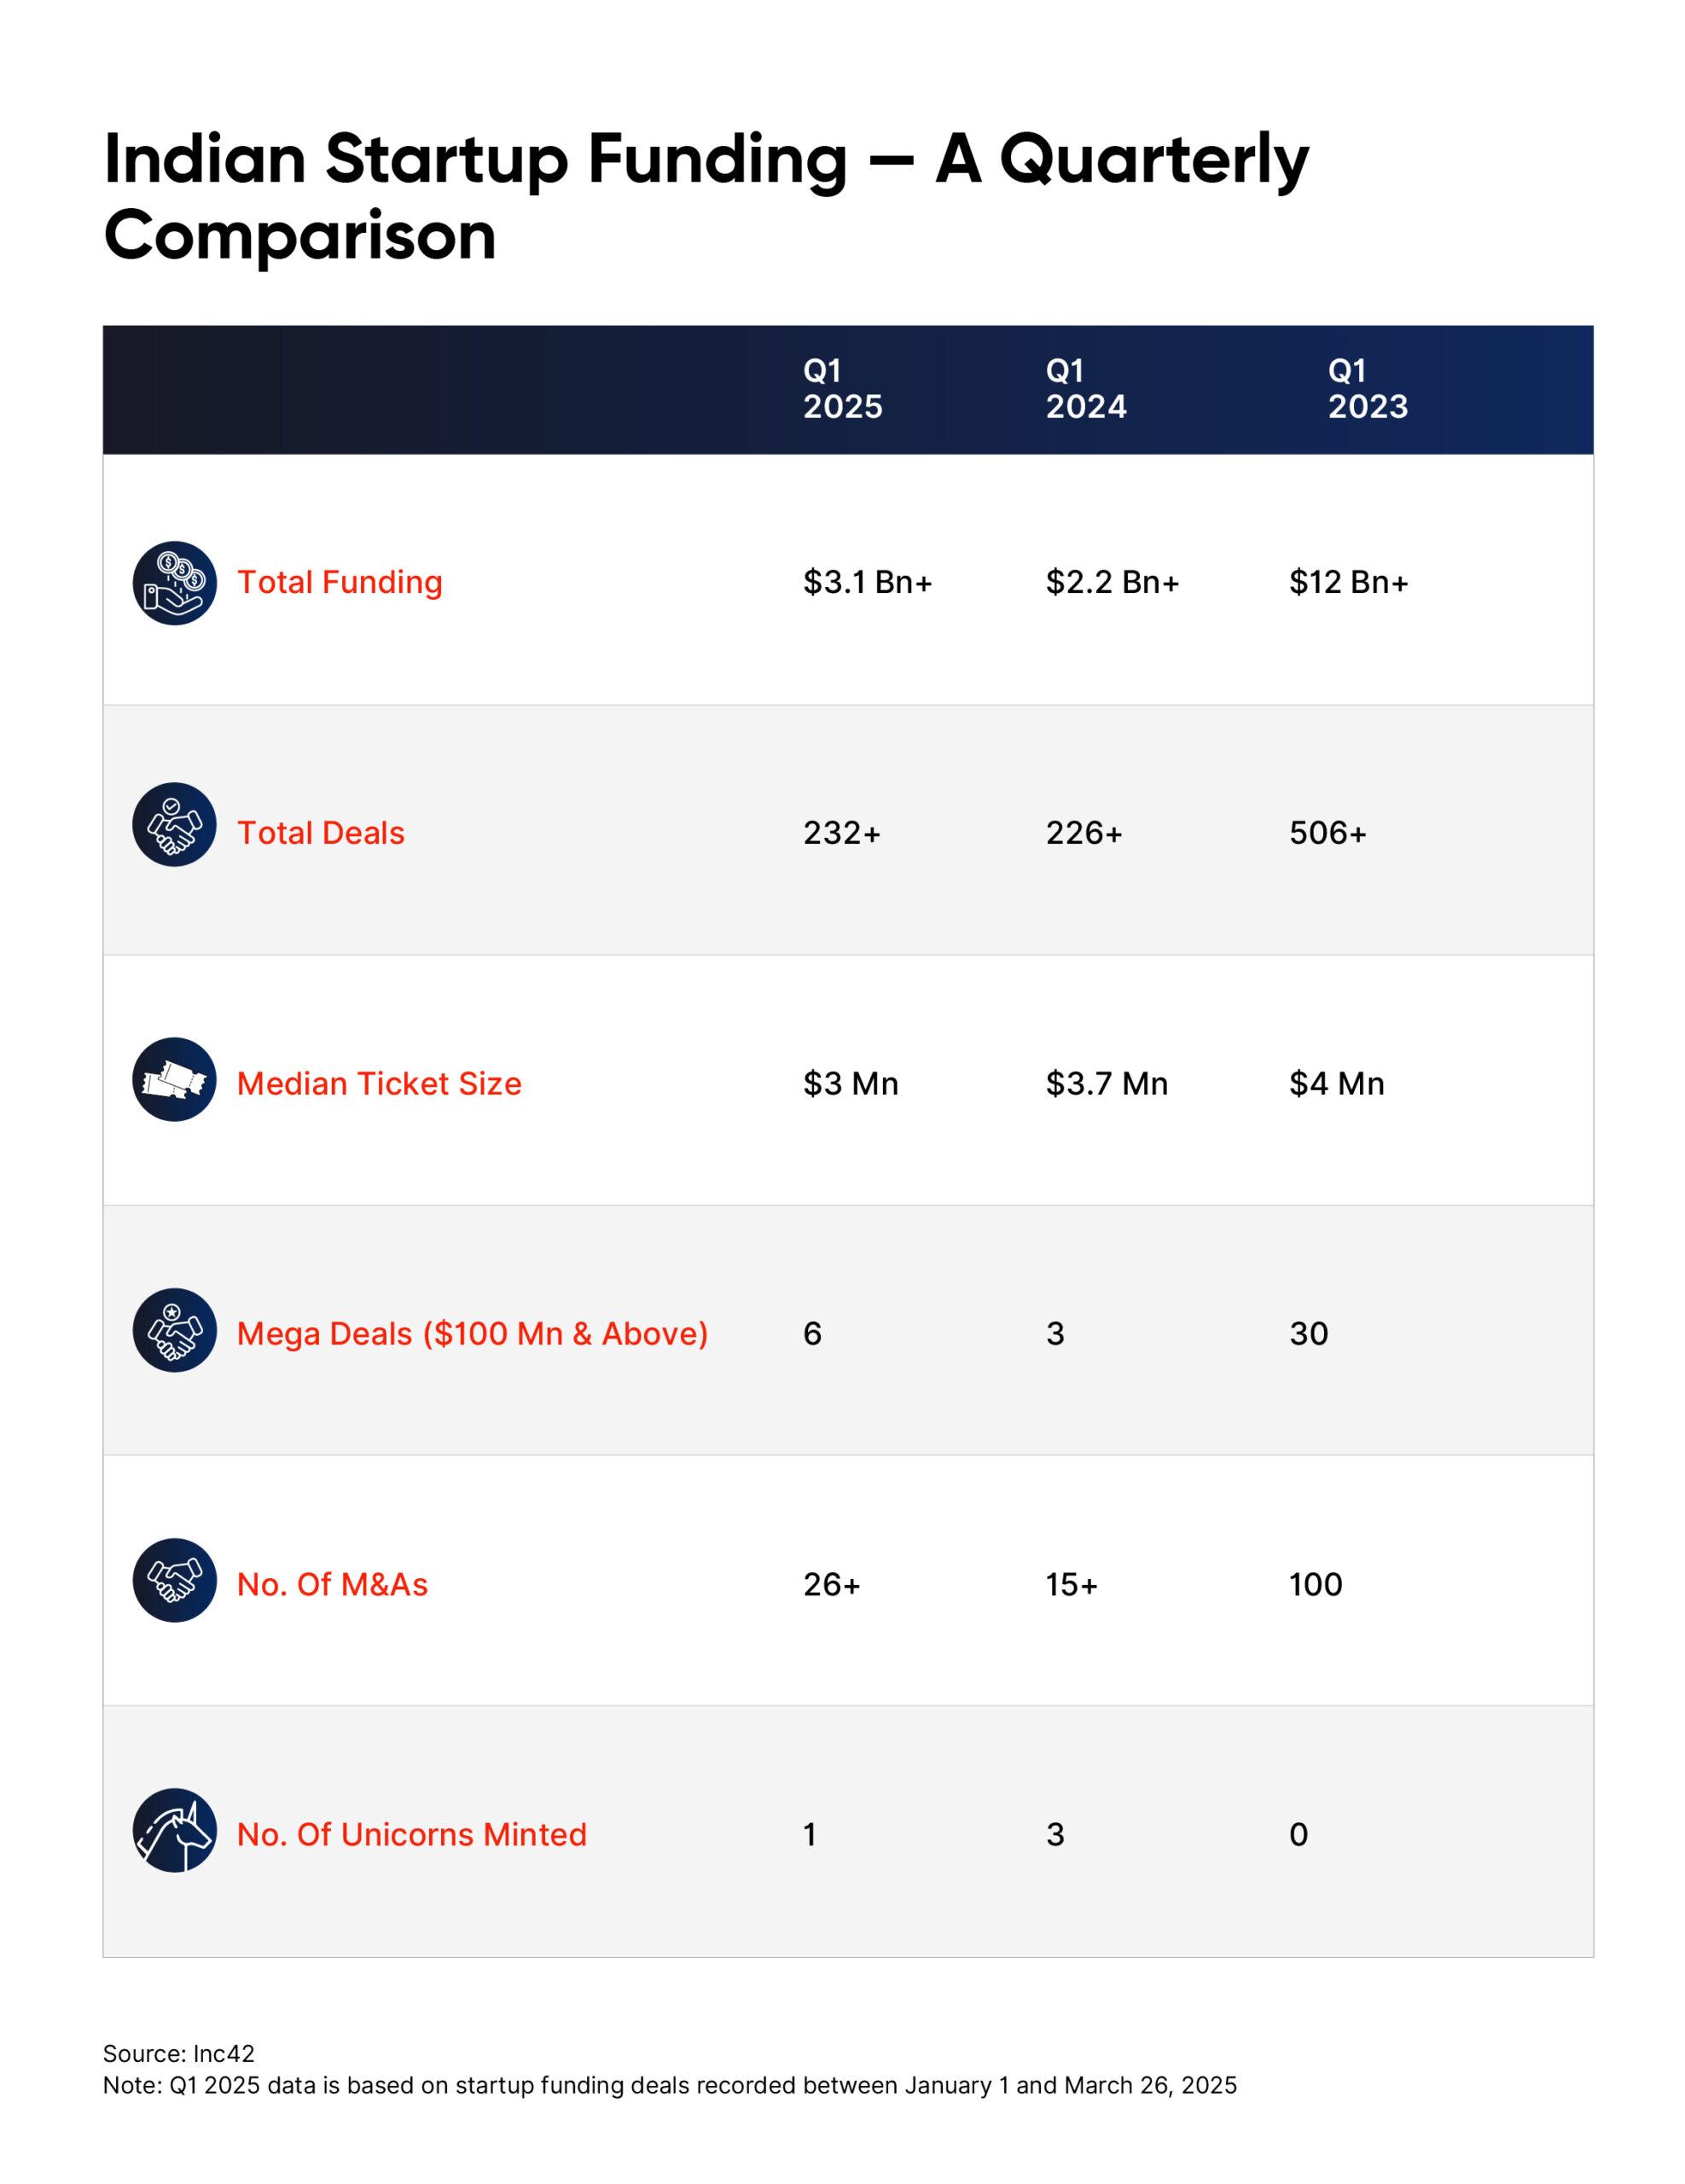Click the Total Funding row label
The width and height of the screenshot is (1685, 2184).
339,582
